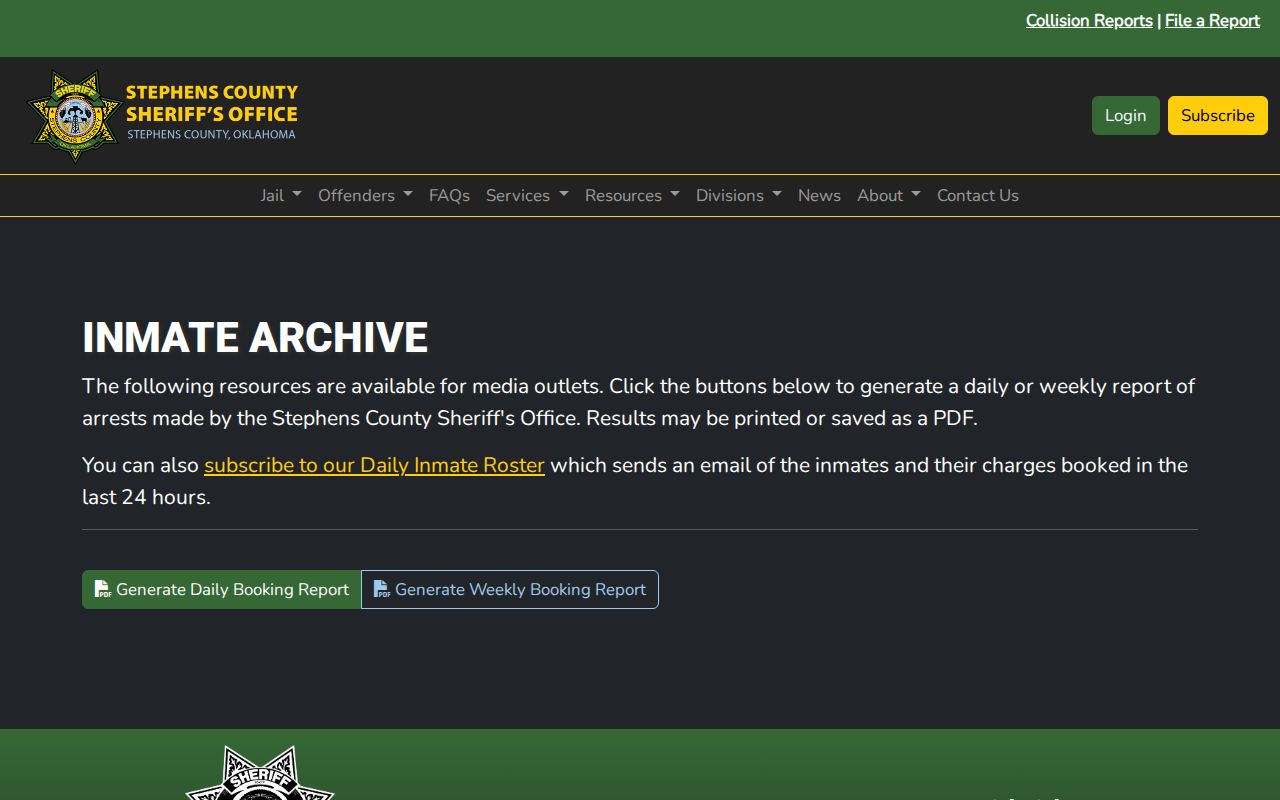Click the Stephens County Sheriff's Office star badge logo
Viewport: 1280px width, 800px height.
tap(74, 115)
